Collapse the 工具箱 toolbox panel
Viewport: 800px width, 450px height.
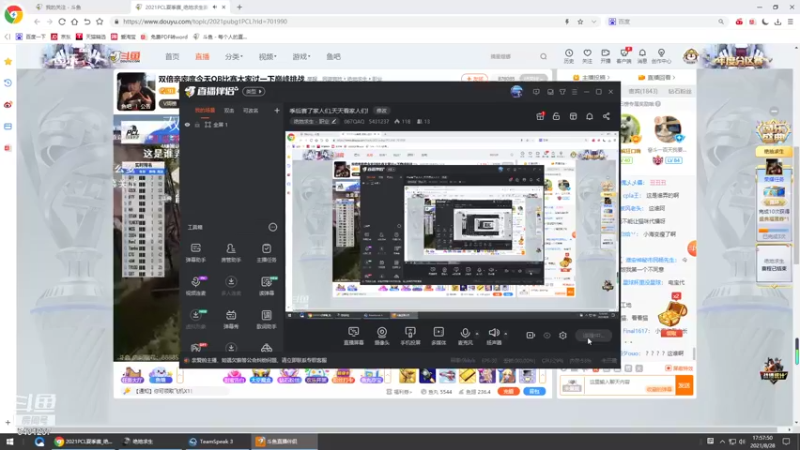tap(273, 227)
